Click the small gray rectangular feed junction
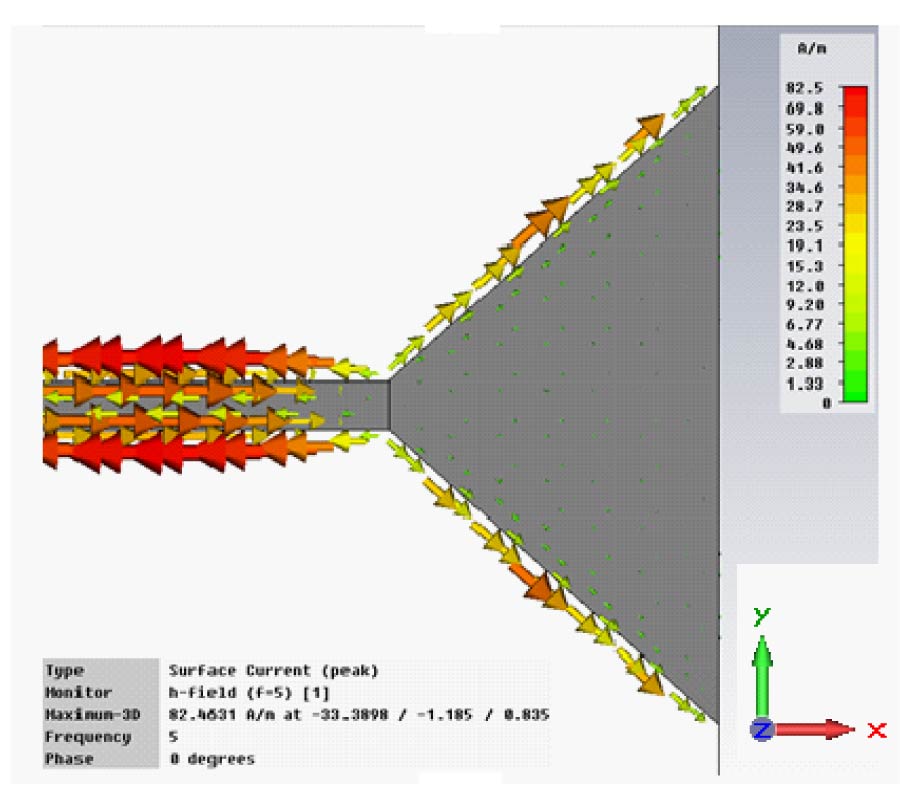 (x=362, y=403)
